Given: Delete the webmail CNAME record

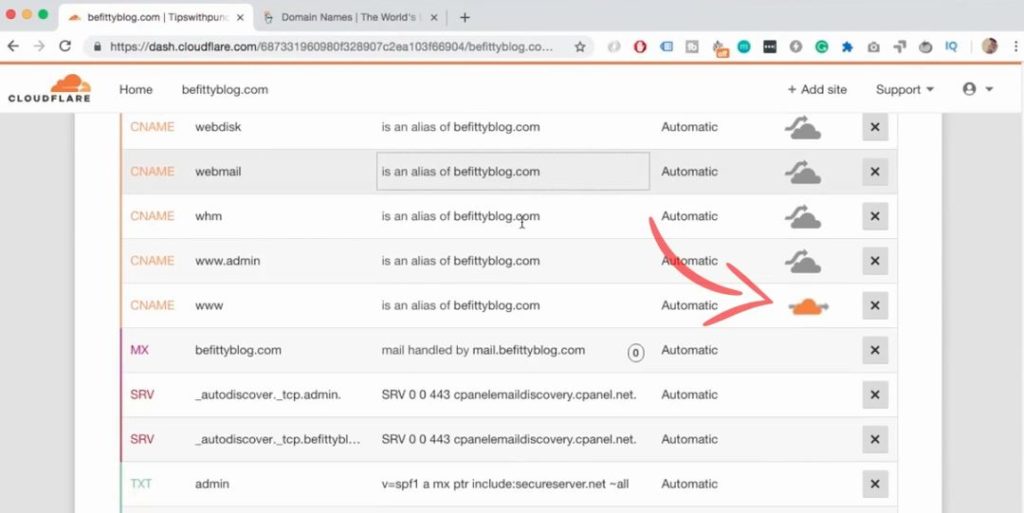Looking at the screenshot, I should [x=875, y=172].
